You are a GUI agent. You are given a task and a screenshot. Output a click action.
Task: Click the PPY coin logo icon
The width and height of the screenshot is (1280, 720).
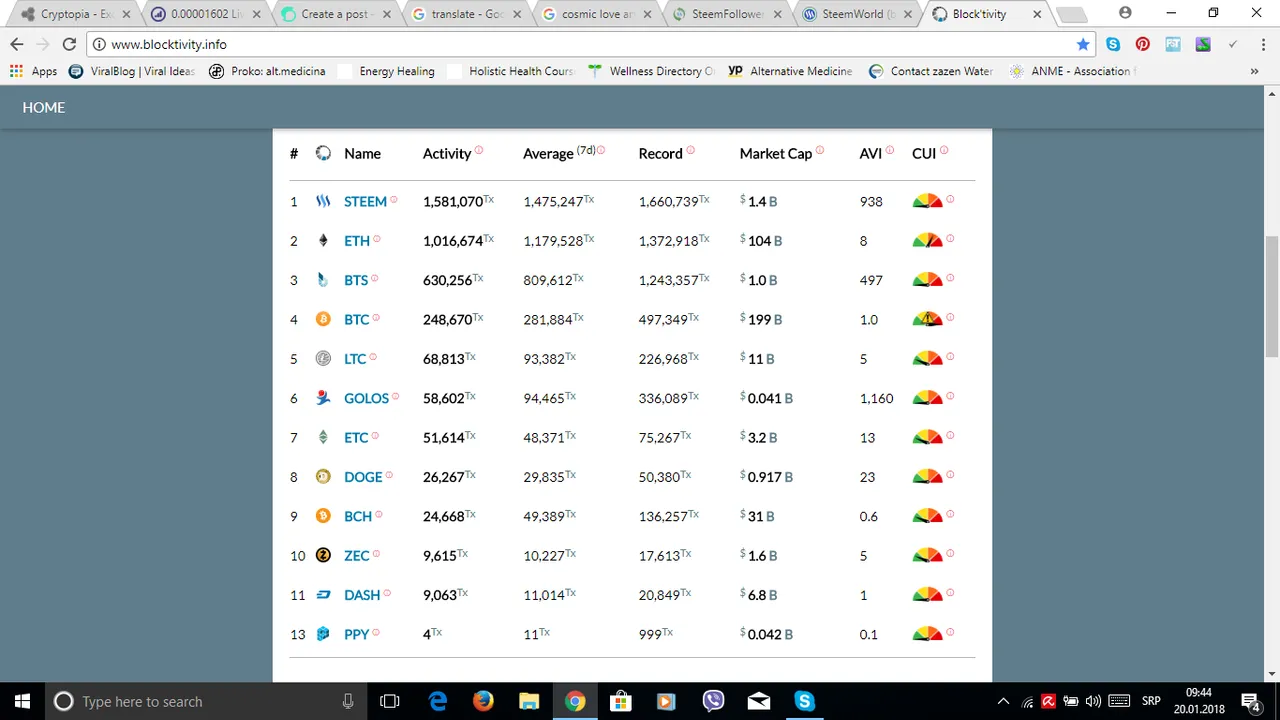(x=323, y=634)
